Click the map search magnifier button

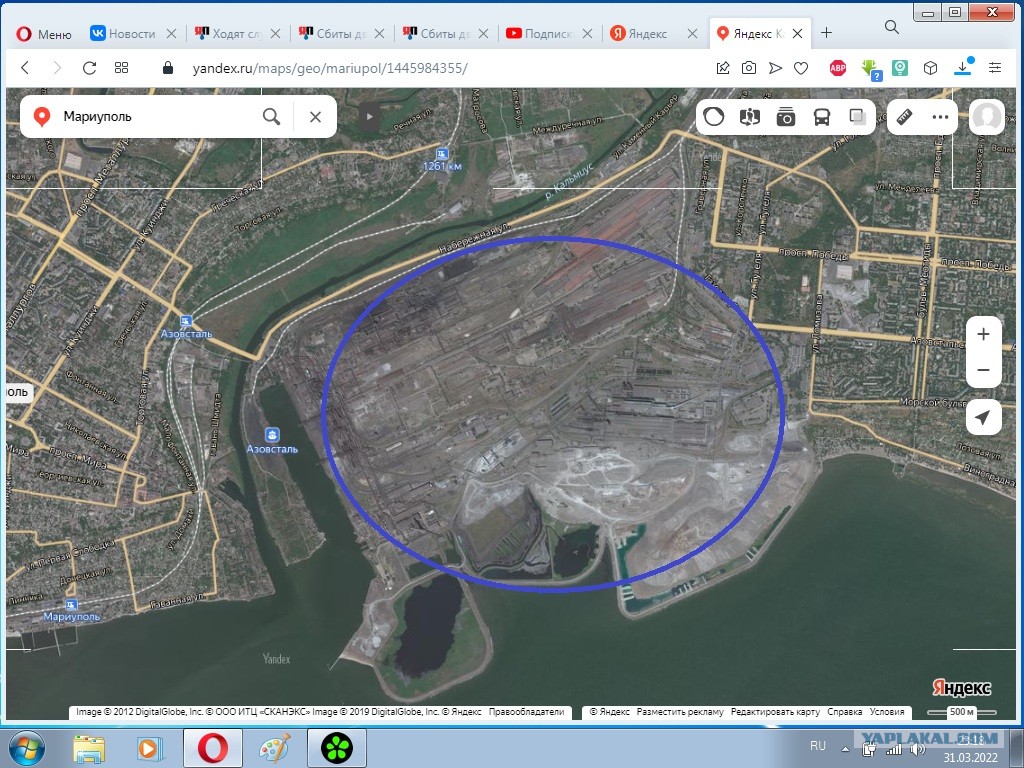coord(272,117)
